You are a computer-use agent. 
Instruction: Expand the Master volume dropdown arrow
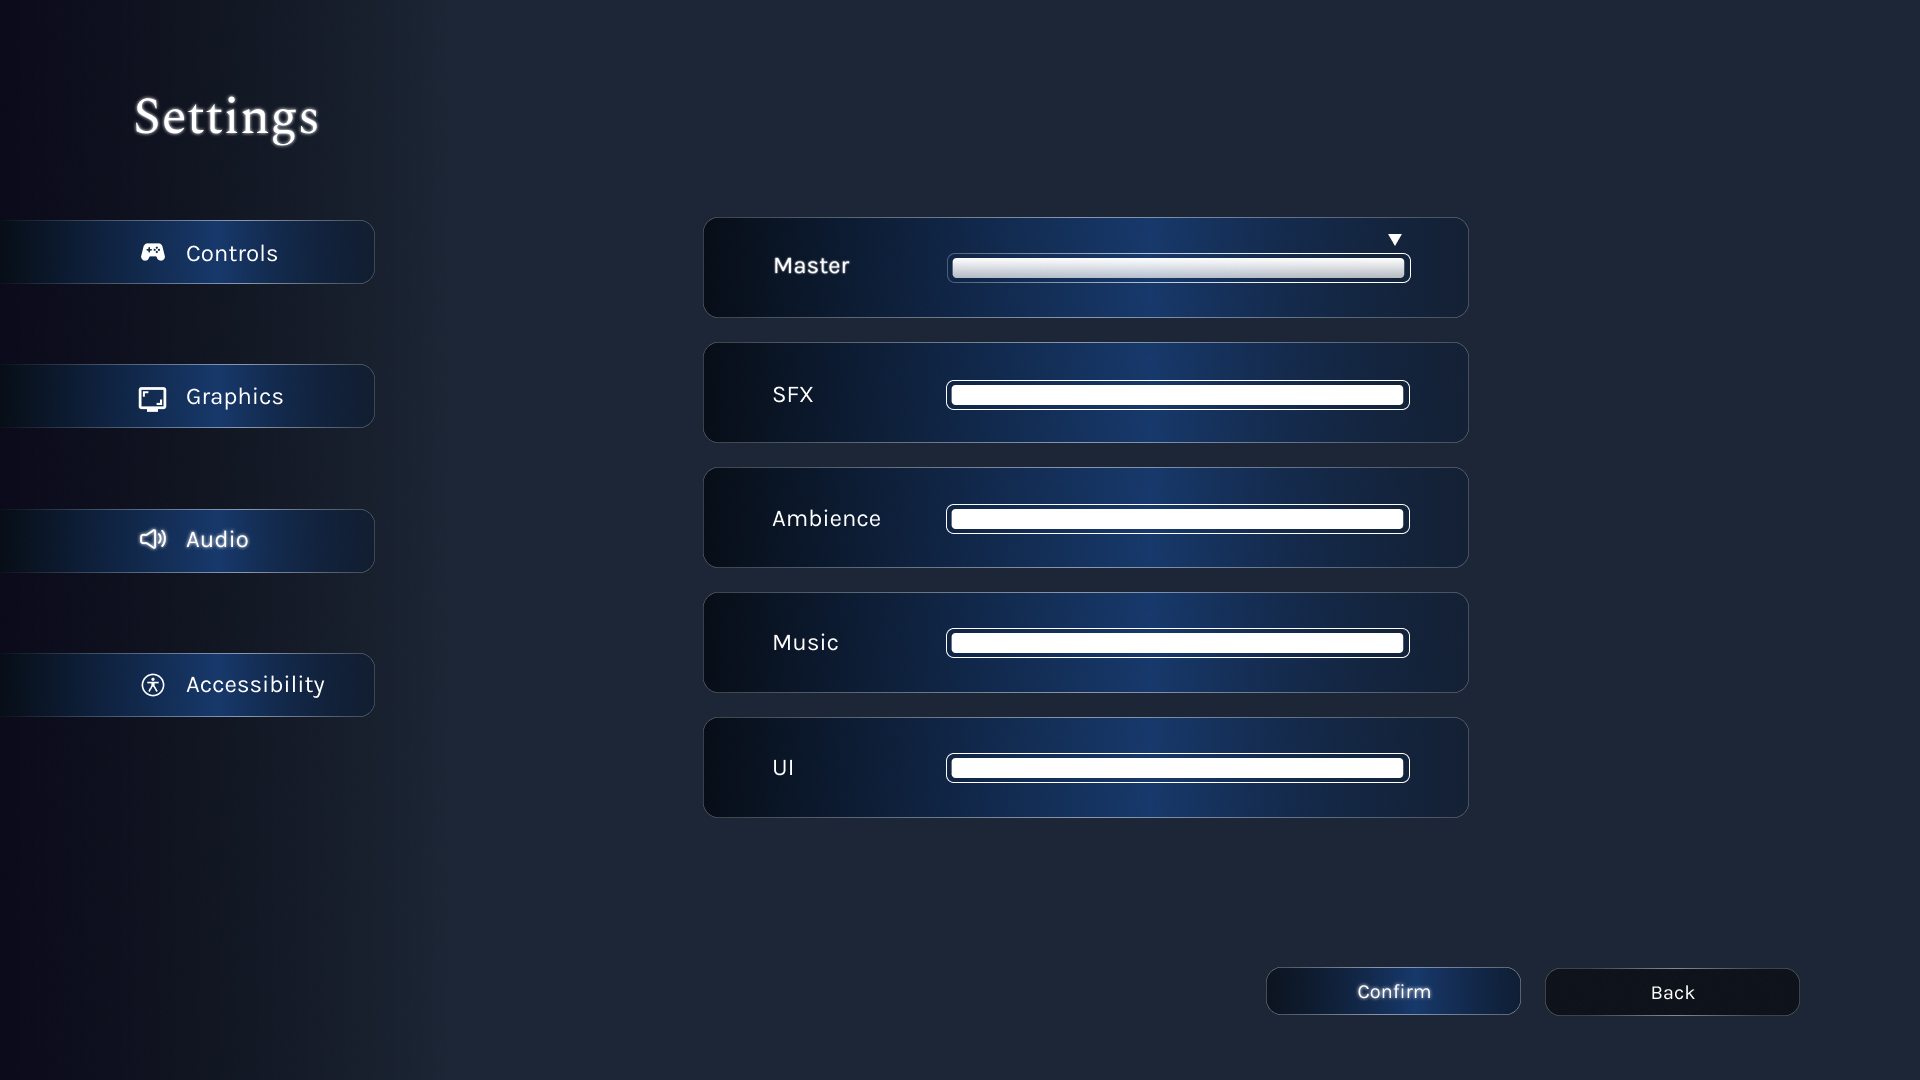(x=1394, y=239)
